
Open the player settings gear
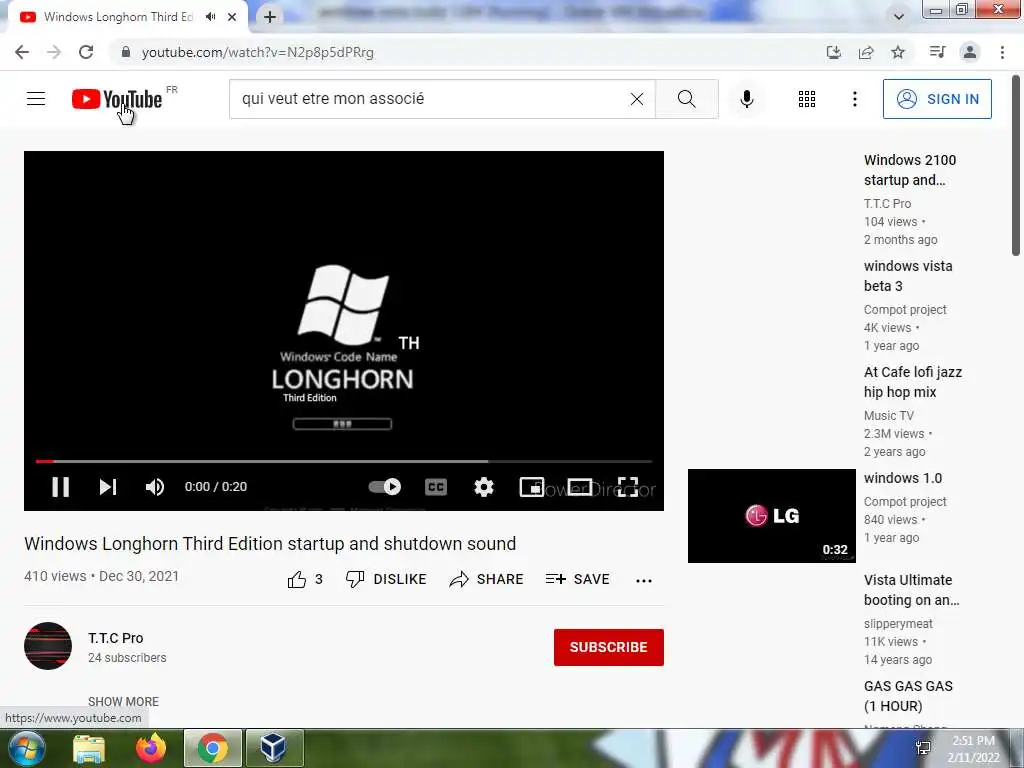click(x=484, y=487)
